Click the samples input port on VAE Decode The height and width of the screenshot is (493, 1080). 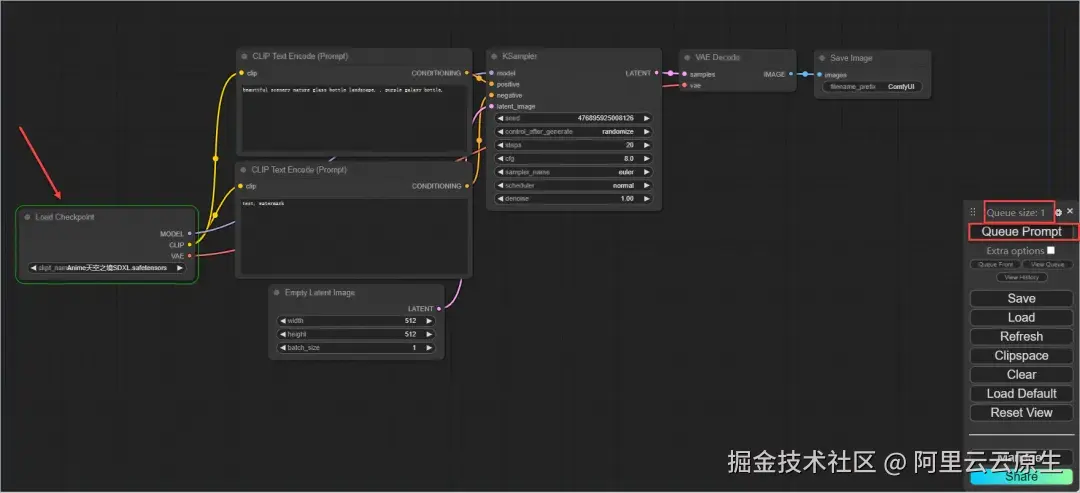tap(684, 74)
